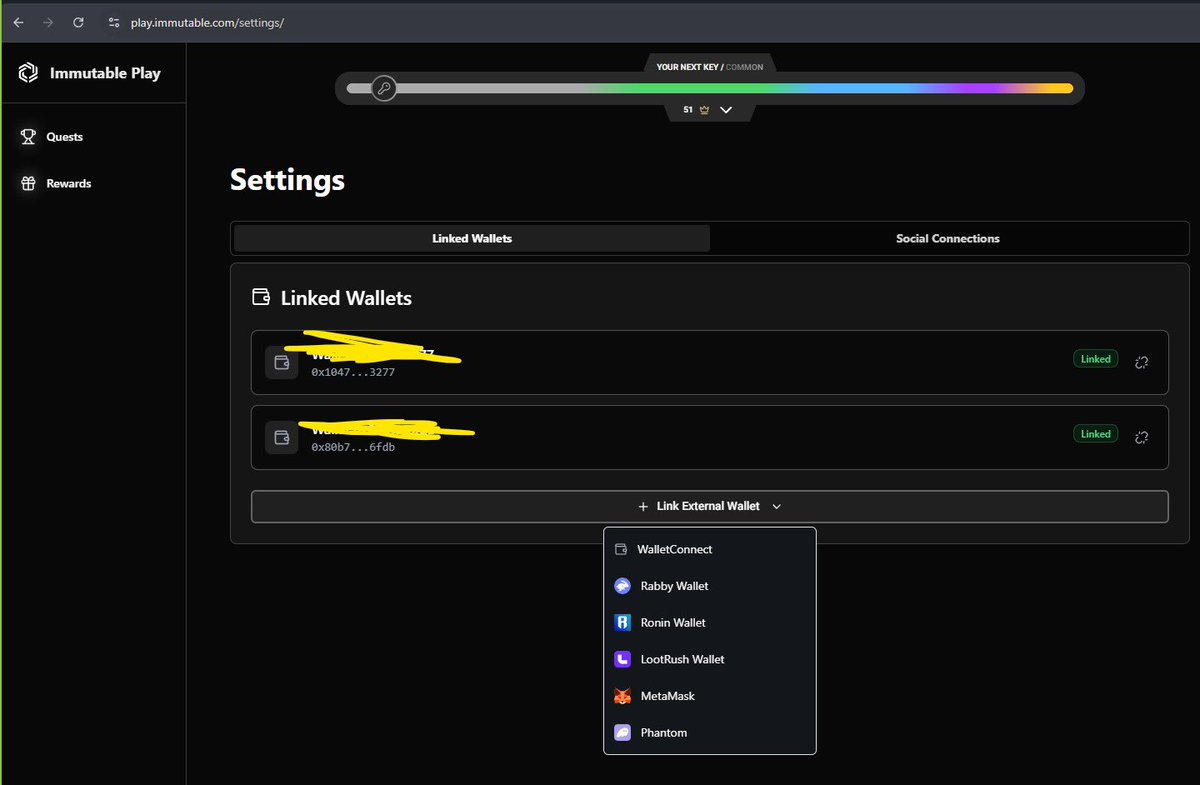Click the Settings page heading
This screenshot has height=785, width=1200.
pyautogui.click(x=287, y=180)
